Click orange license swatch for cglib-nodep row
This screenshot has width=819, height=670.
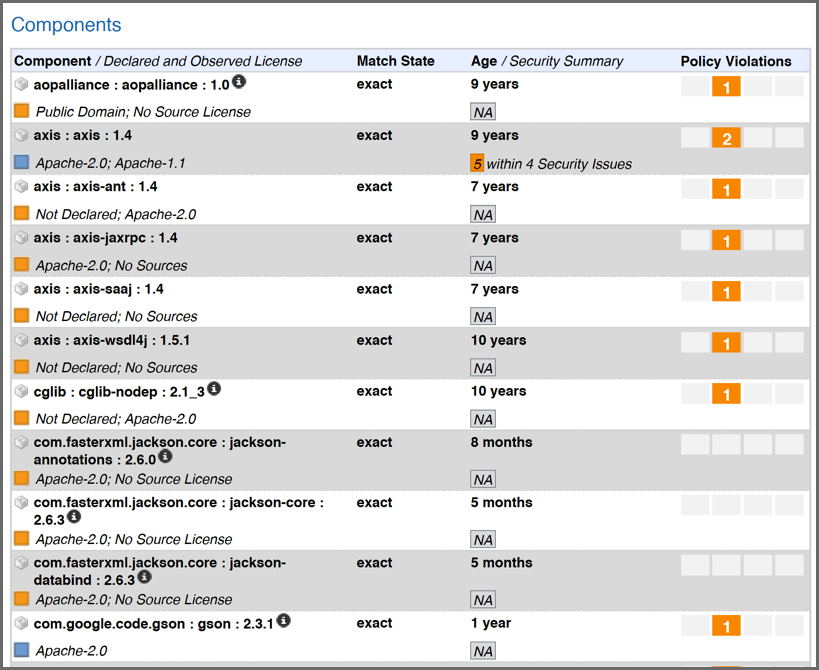(21, 418)
